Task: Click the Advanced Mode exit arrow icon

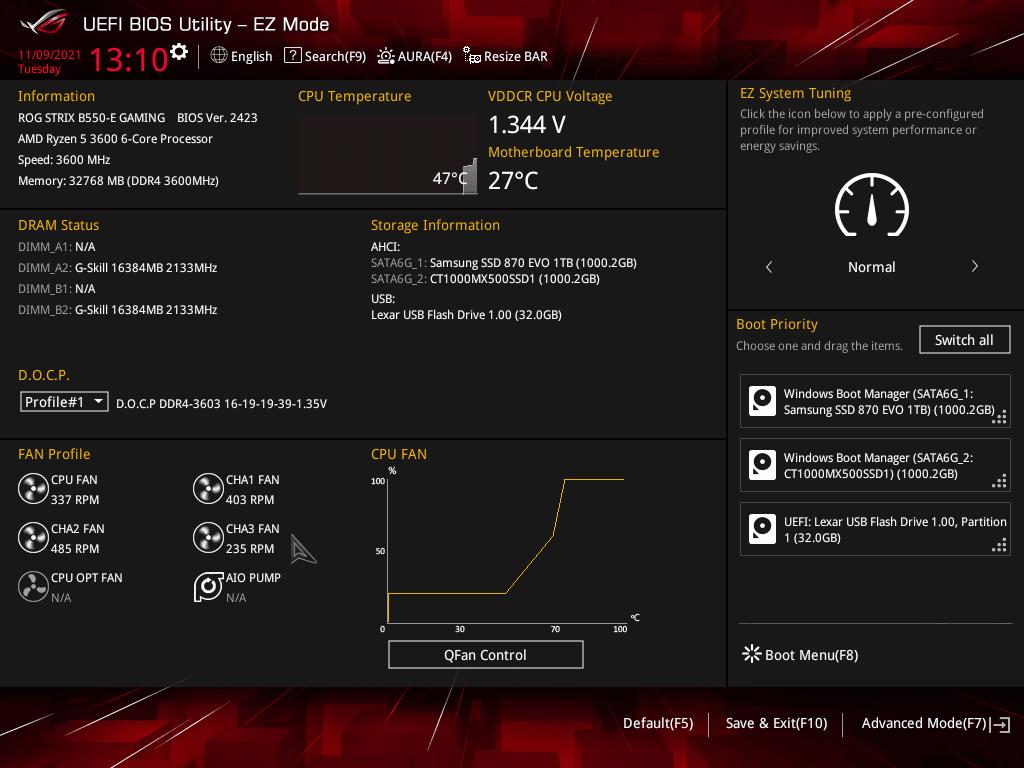Action: pyautogui.click(x=1000, y=724)
